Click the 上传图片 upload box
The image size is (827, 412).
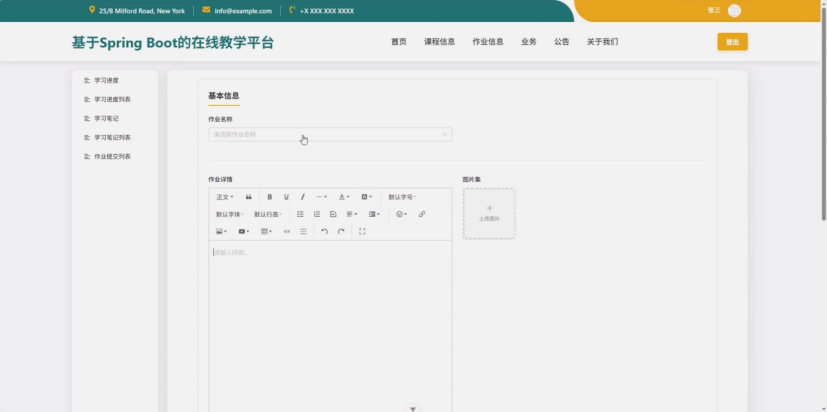489,214
